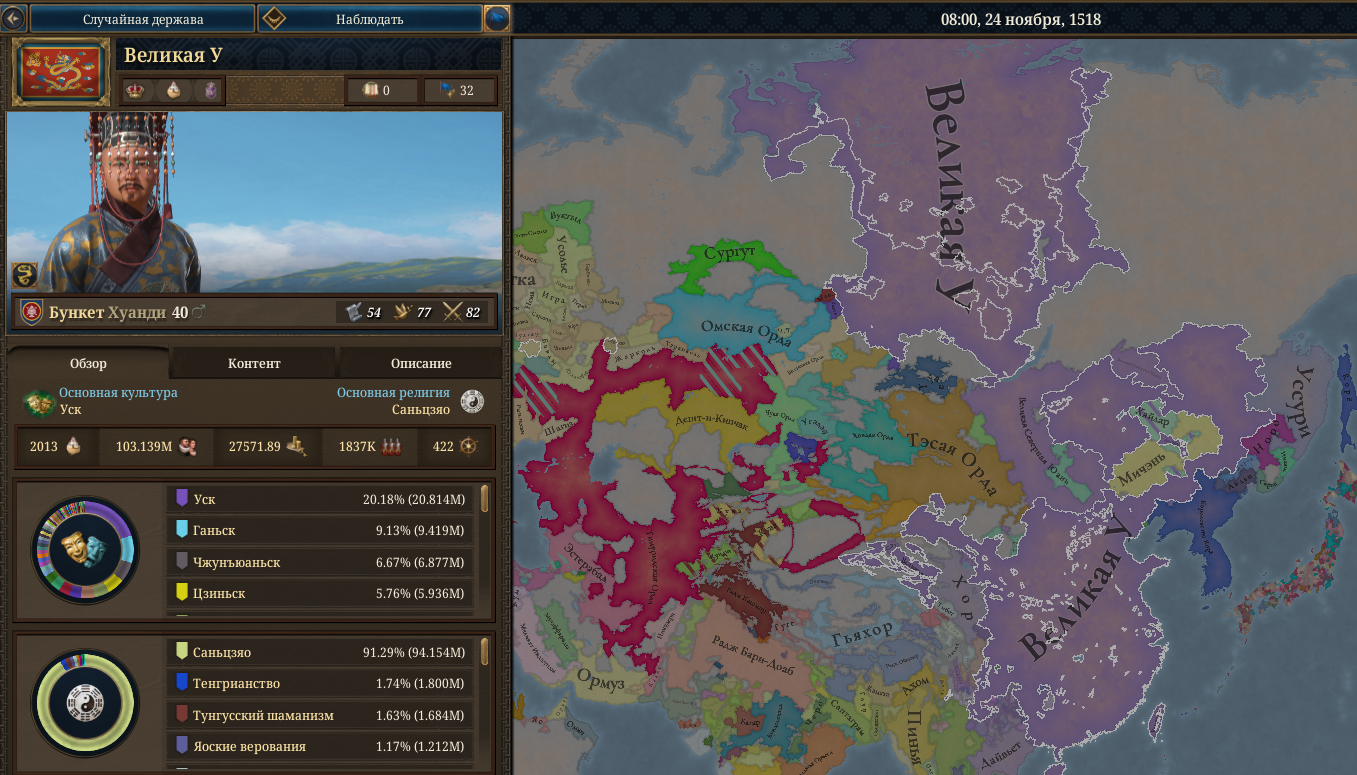Select the Ганьск culture row
Screen dimensions: 1357x775
322,530
